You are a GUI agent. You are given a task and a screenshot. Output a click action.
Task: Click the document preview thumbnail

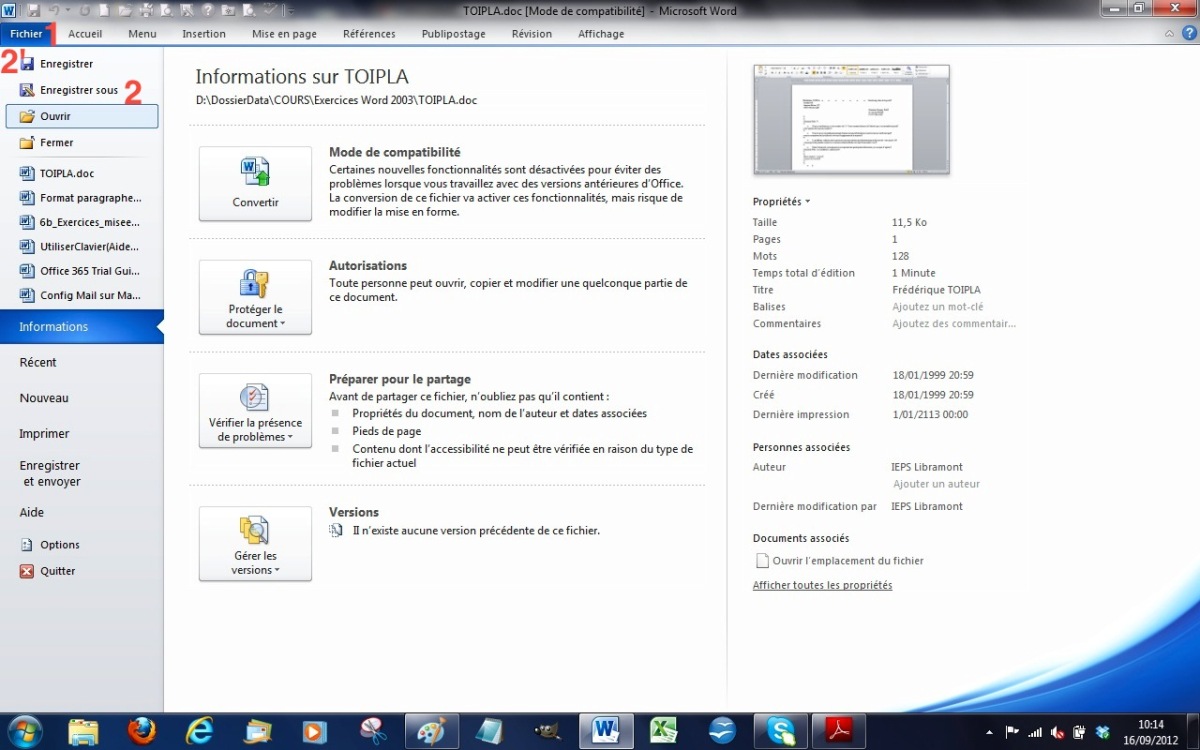[851, 120]
